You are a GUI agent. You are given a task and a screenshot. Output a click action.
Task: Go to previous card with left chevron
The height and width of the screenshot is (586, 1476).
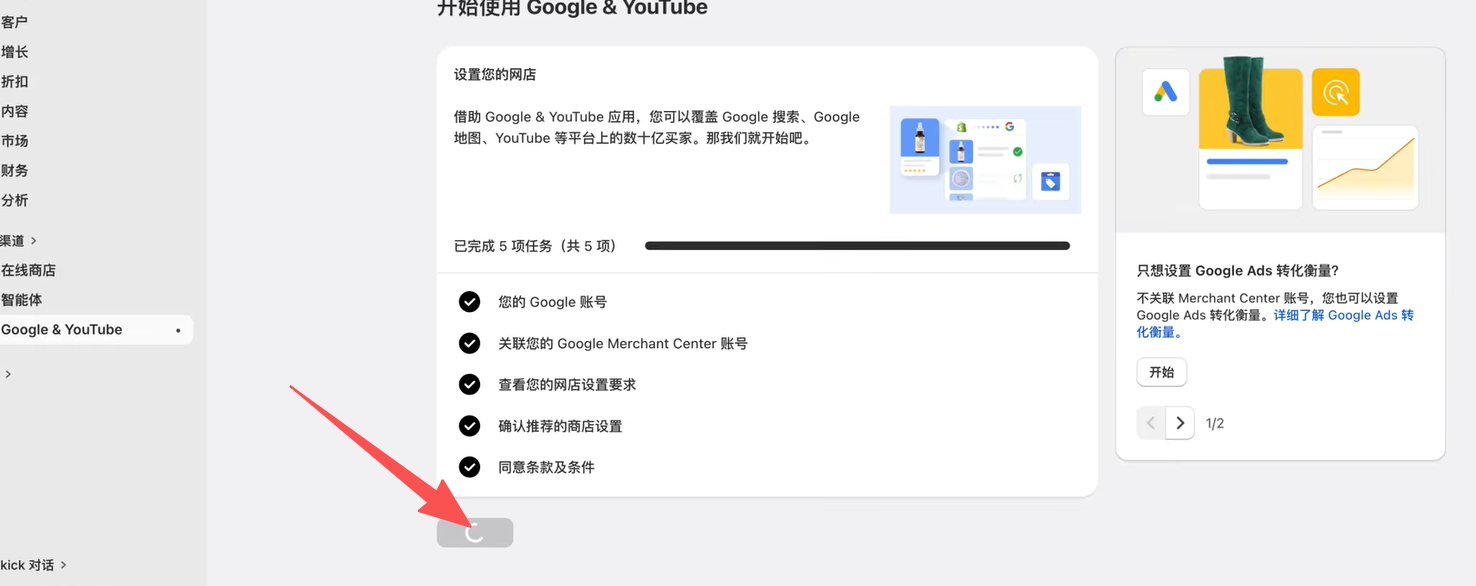click(1151, 423)
